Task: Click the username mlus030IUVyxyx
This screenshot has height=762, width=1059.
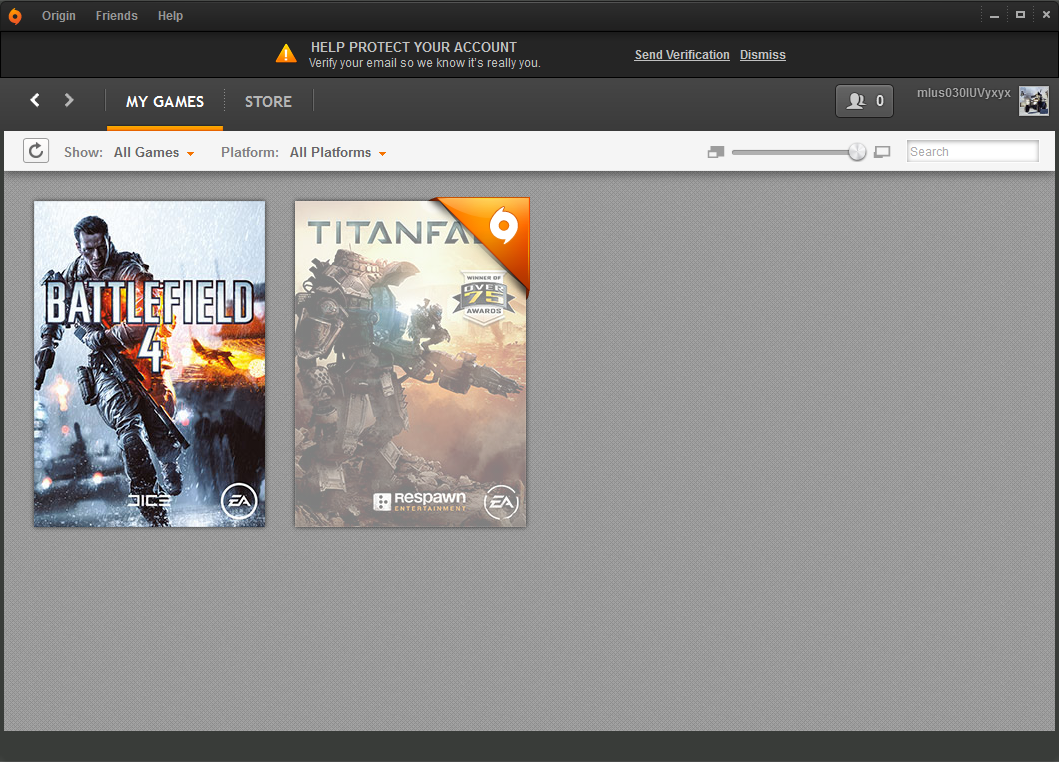Action: pos(964,93)
